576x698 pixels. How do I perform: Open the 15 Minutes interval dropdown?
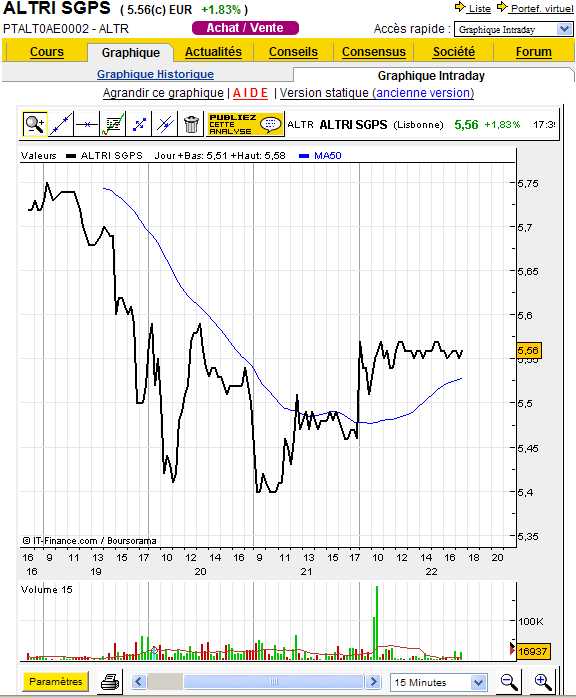click(x=438, y=682)
